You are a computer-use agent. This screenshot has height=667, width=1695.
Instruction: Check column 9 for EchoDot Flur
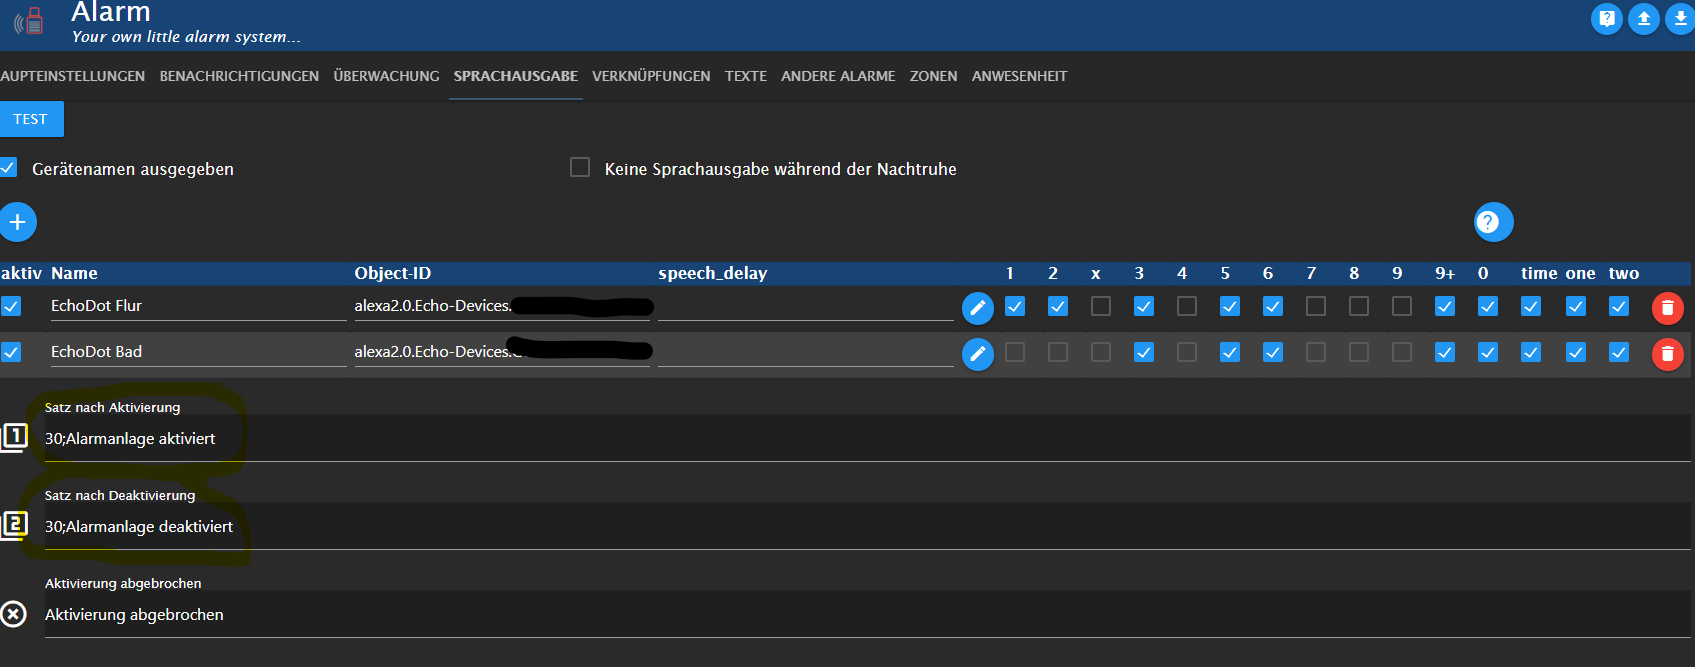tap(1402, 306)
